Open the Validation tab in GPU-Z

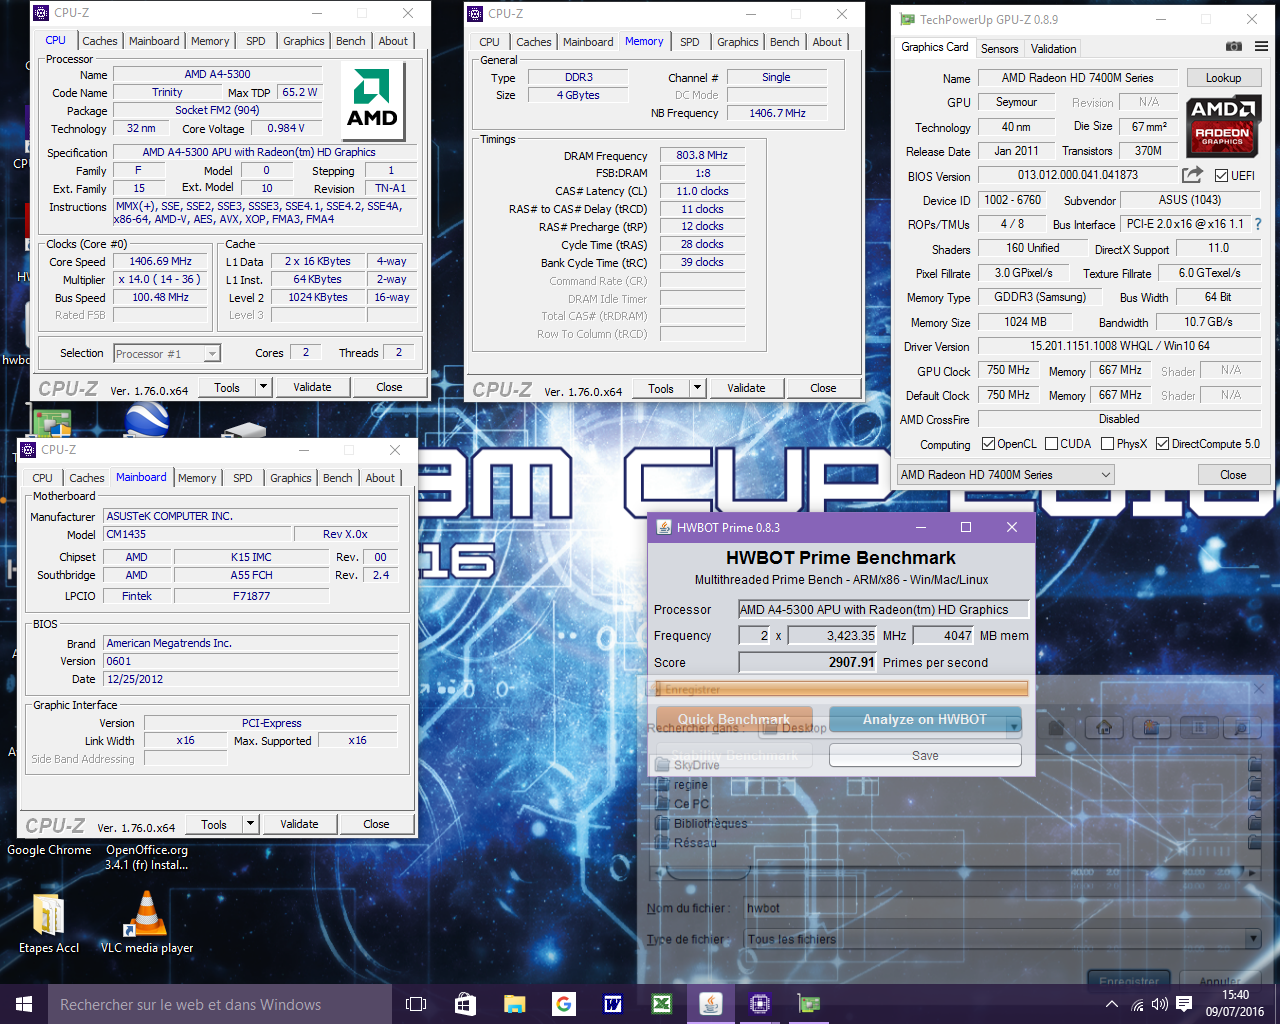coord(1053,48)
